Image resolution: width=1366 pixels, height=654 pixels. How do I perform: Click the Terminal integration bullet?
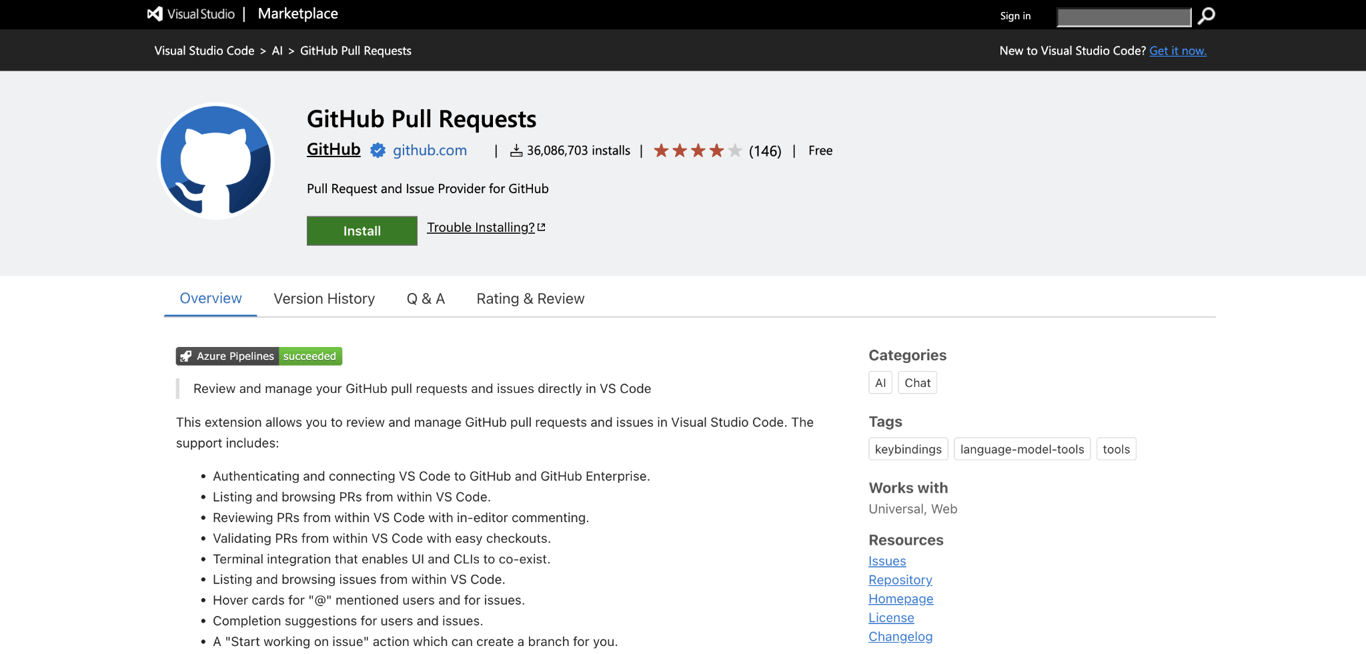382,559
